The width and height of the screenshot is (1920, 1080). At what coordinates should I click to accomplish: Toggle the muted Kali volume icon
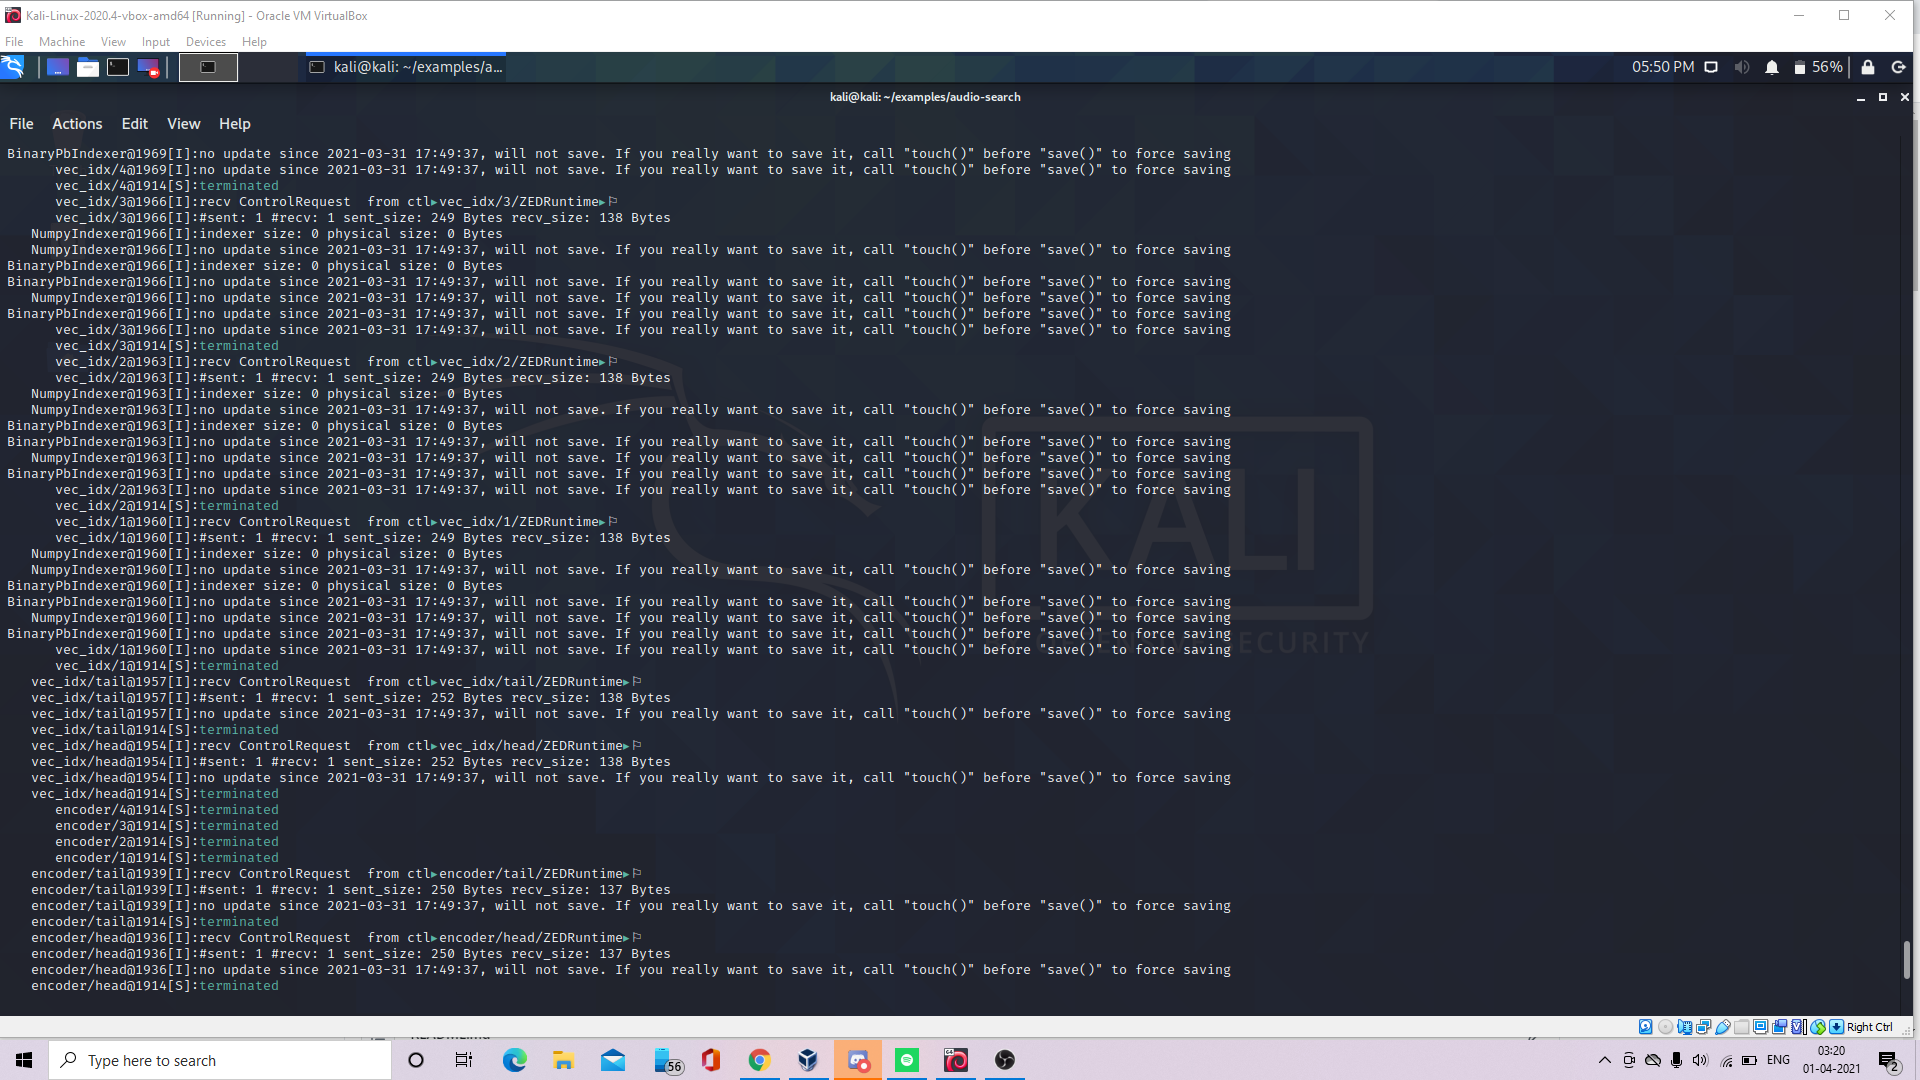tap(1742, 67)
